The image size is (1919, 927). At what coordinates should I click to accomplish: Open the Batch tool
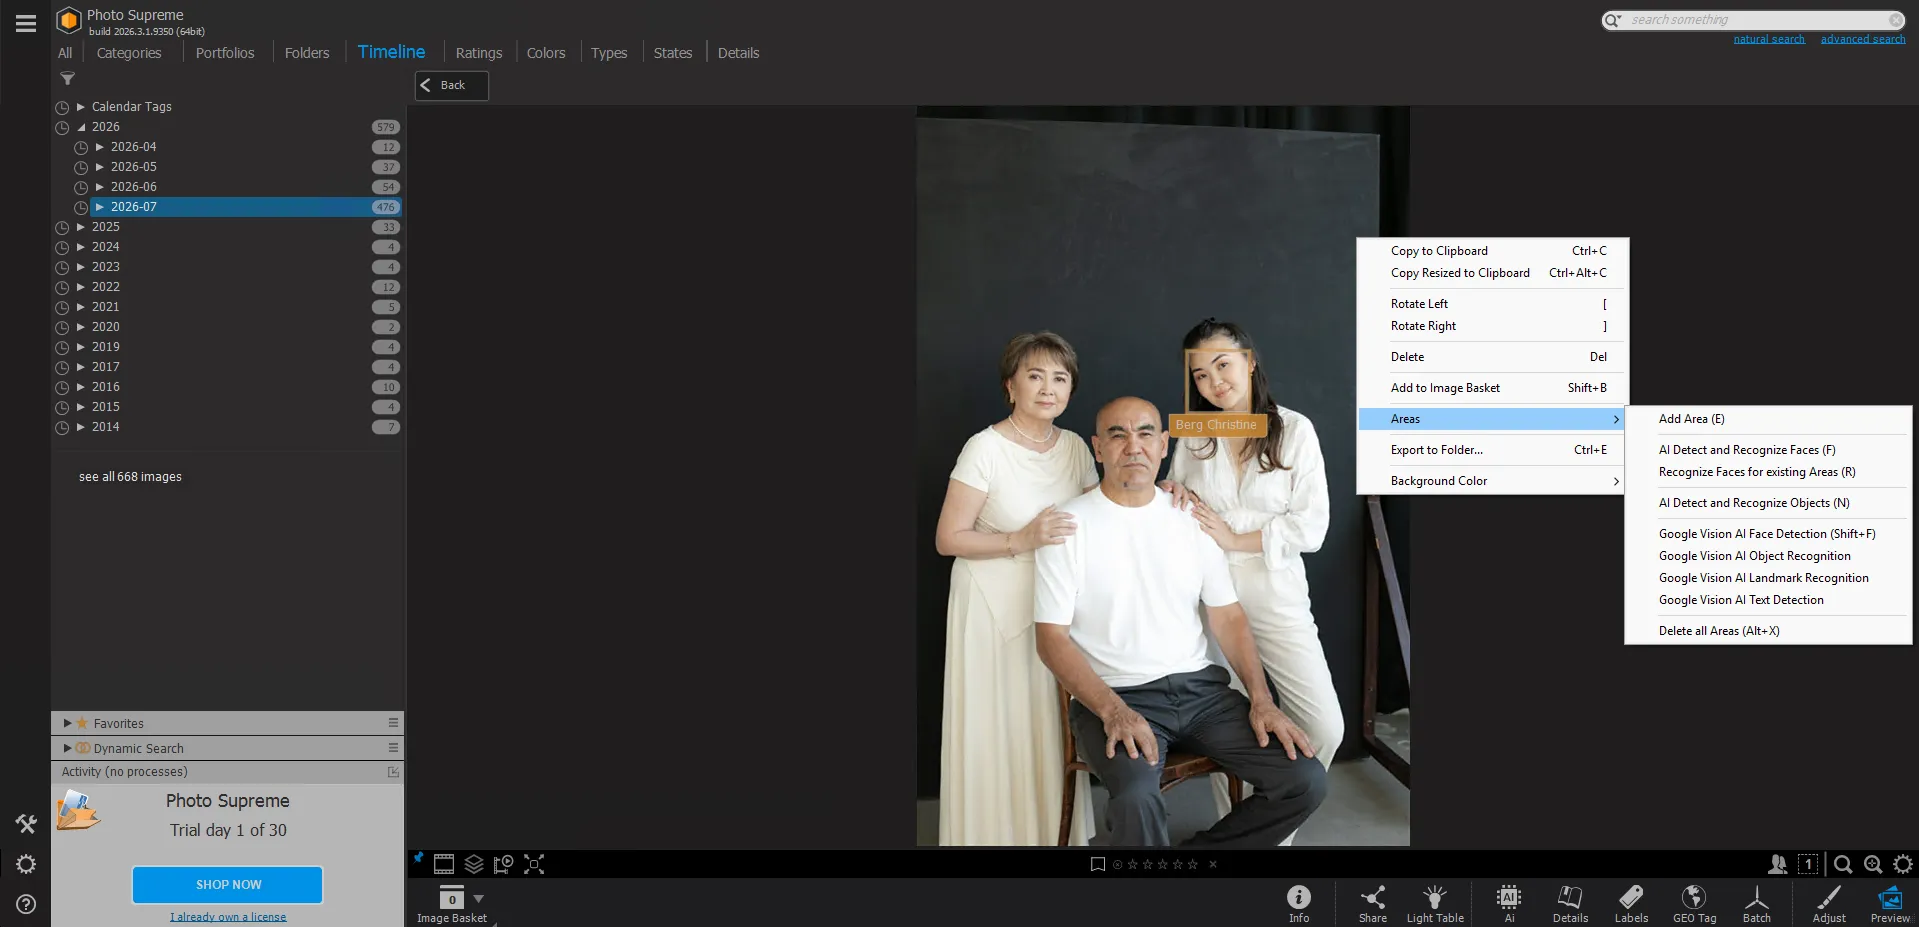tap(1757, 903)
